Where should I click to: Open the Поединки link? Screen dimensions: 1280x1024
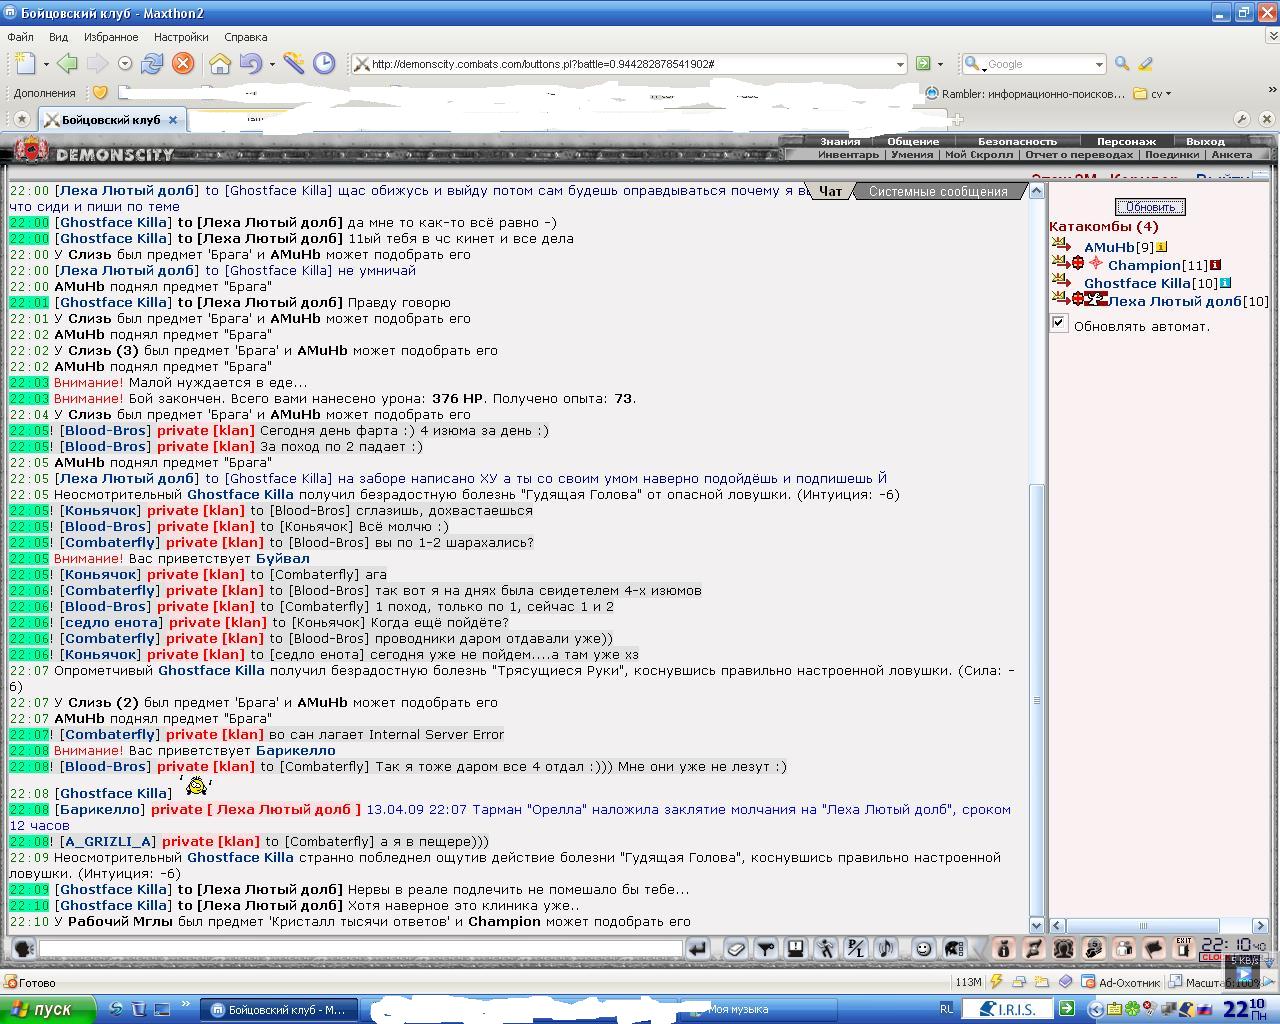pyautogui.click(x=1171, y=155)
